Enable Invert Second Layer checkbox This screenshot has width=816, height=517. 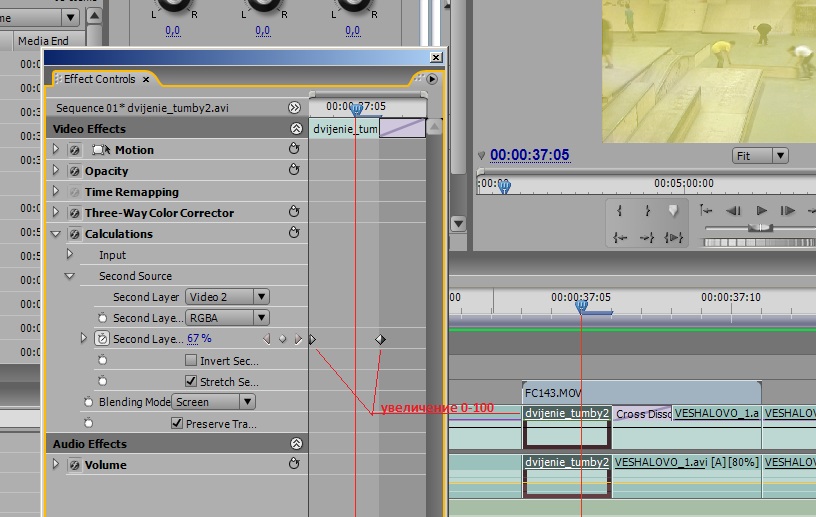(x=191, y=360)
